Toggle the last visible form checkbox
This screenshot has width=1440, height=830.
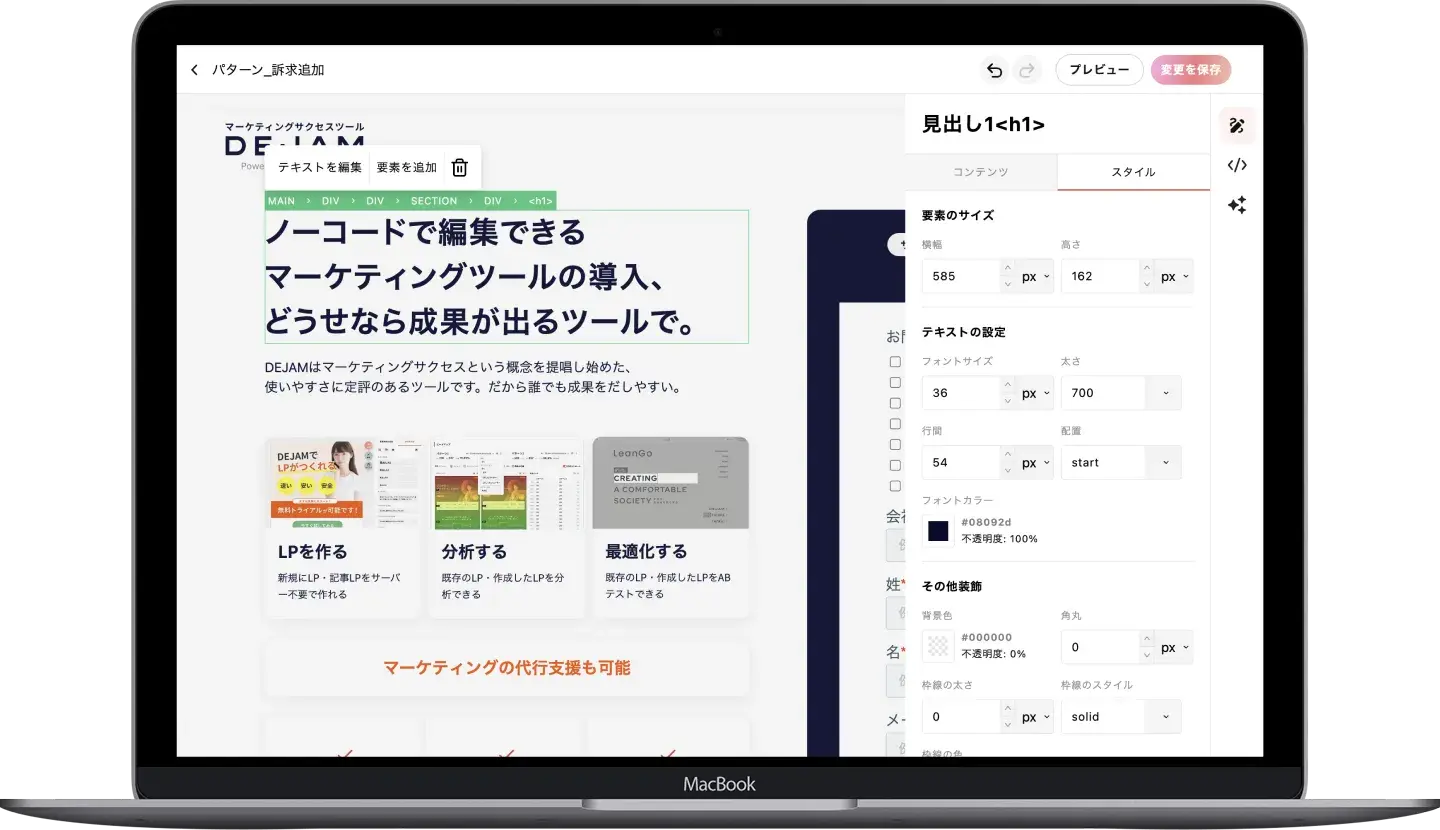895,486
